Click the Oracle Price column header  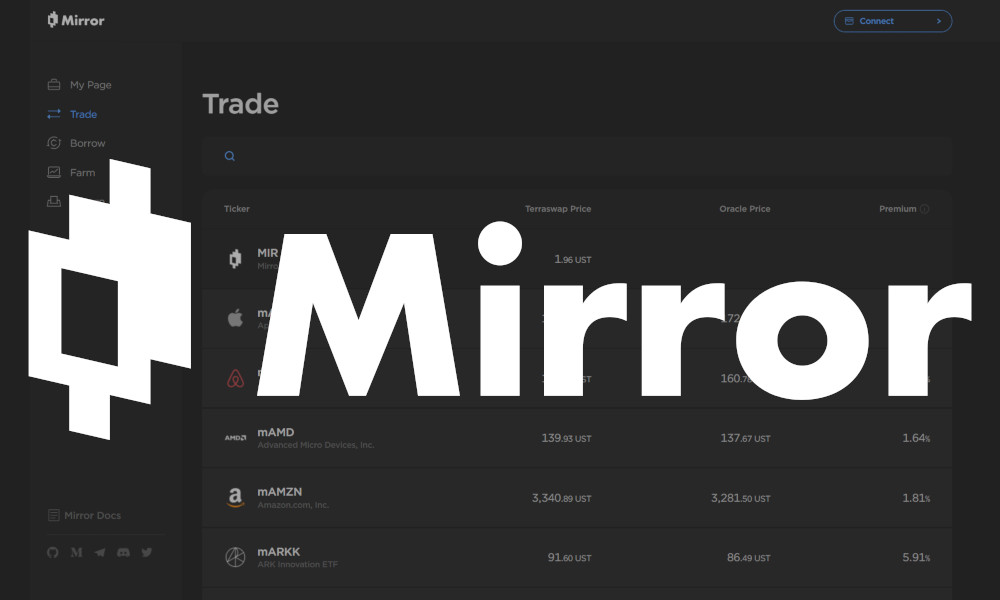(744, 209)
